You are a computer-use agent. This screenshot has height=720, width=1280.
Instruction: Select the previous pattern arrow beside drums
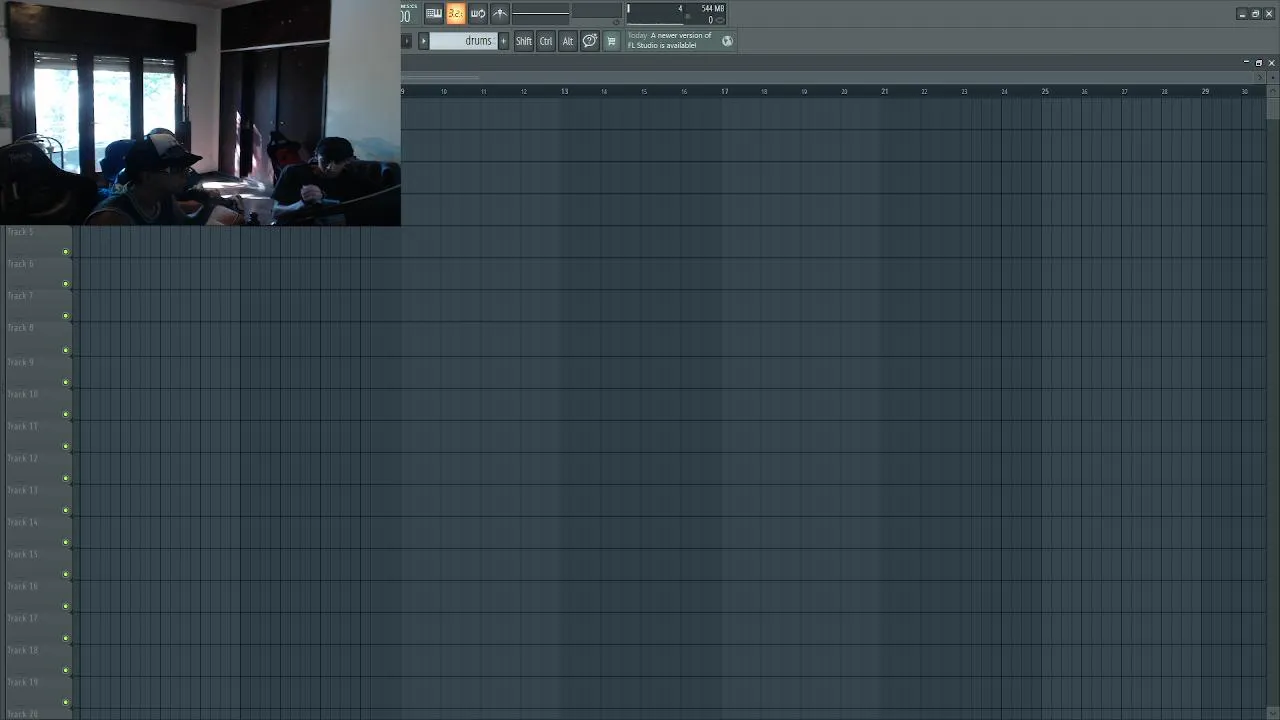(x=423, y=41)
